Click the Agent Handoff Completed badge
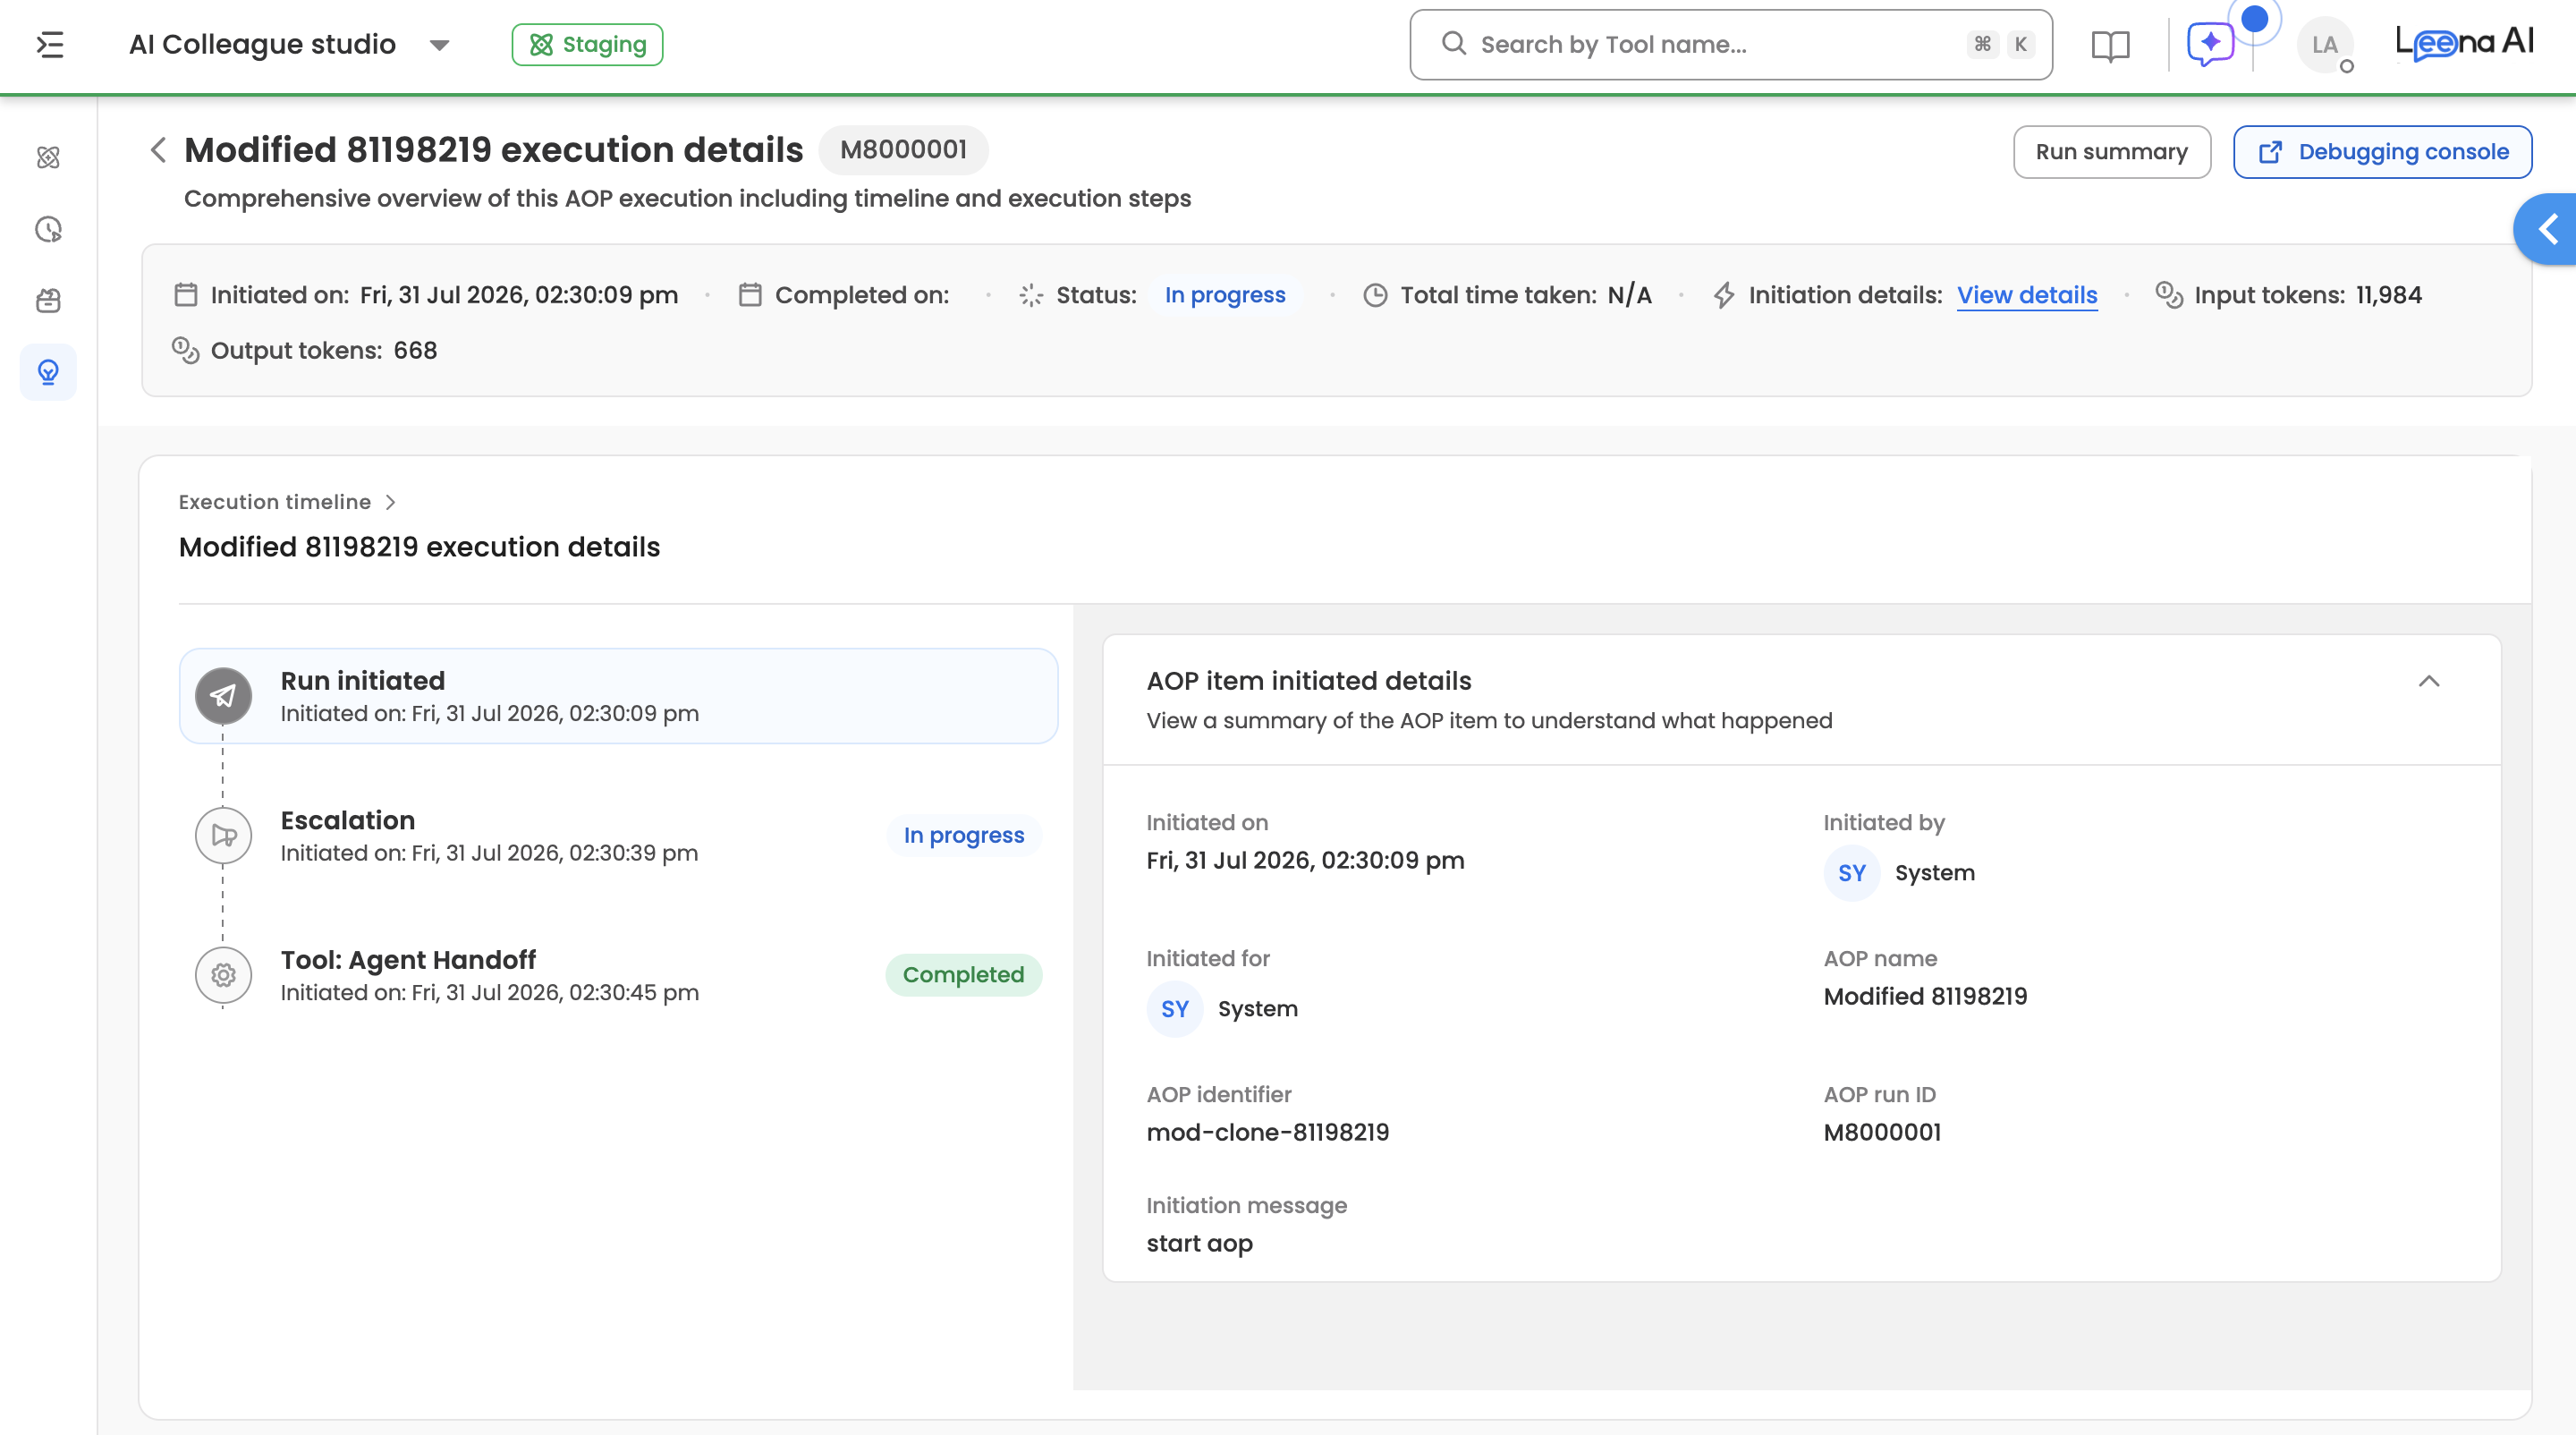Screen dimensions: 2576x1435 pyautogui.click(x=963, y=975)
